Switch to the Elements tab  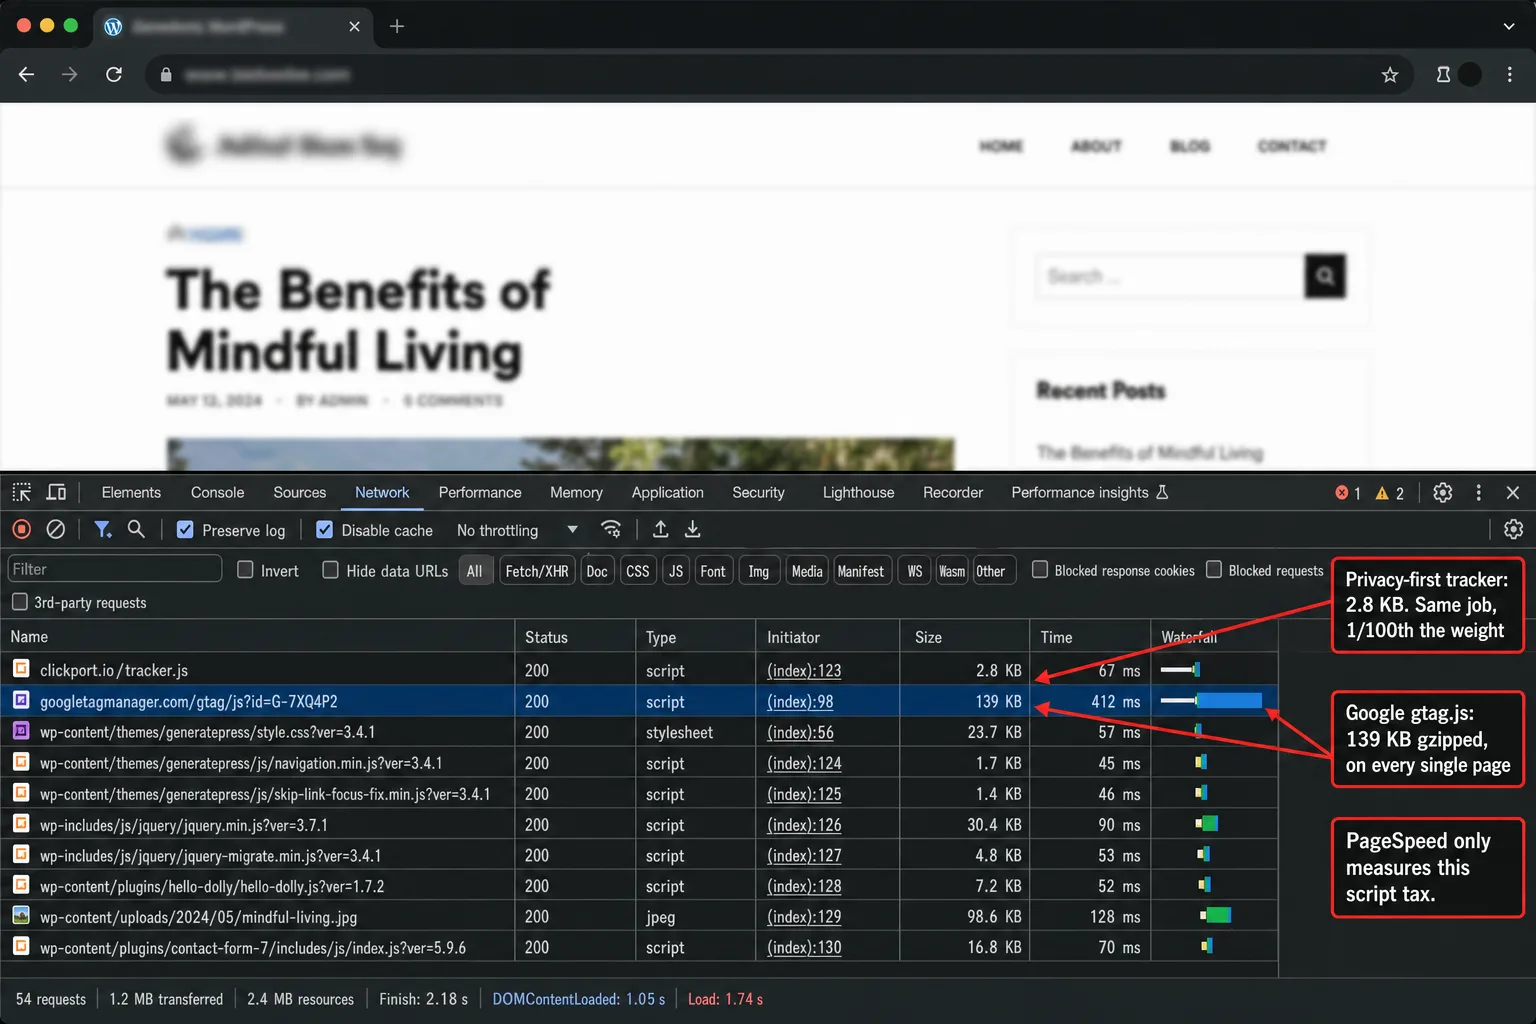[131, 493]
